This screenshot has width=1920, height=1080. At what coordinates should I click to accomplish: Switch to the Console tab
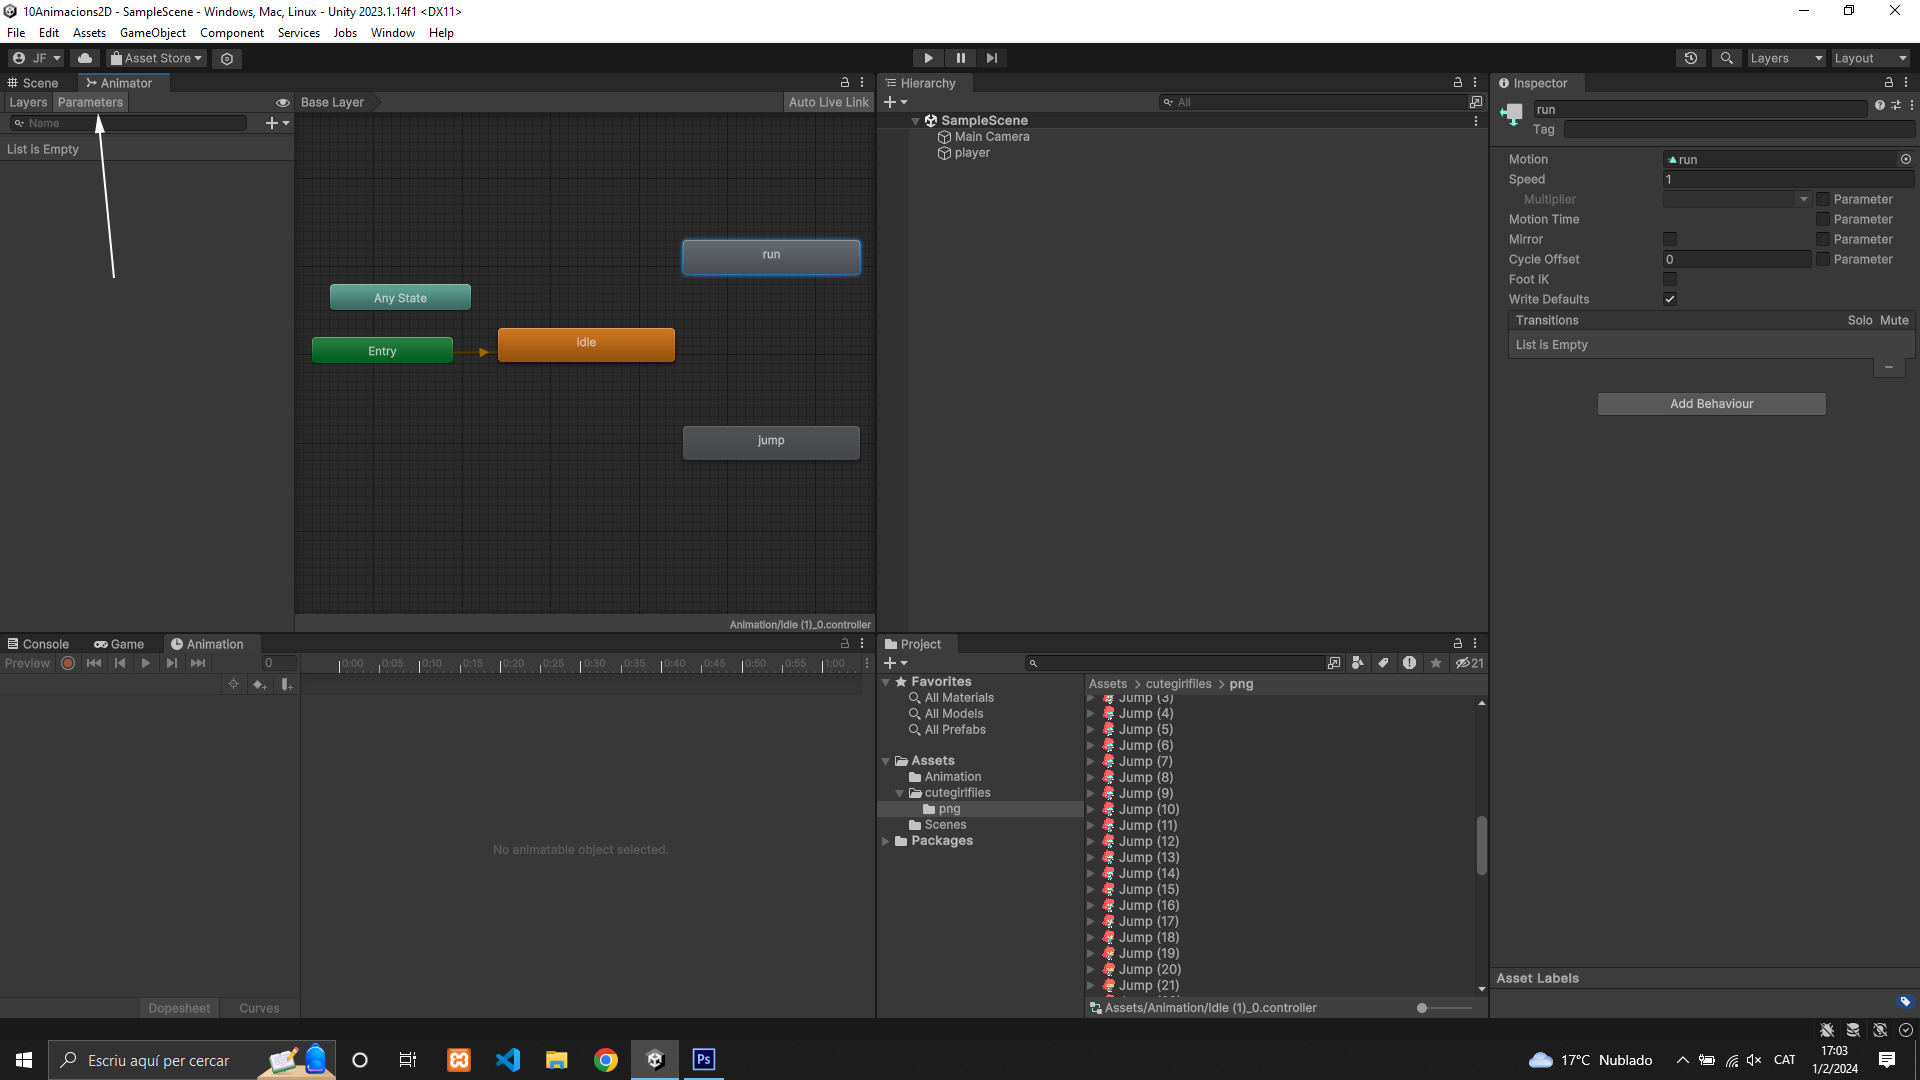(x=38, y=644)
